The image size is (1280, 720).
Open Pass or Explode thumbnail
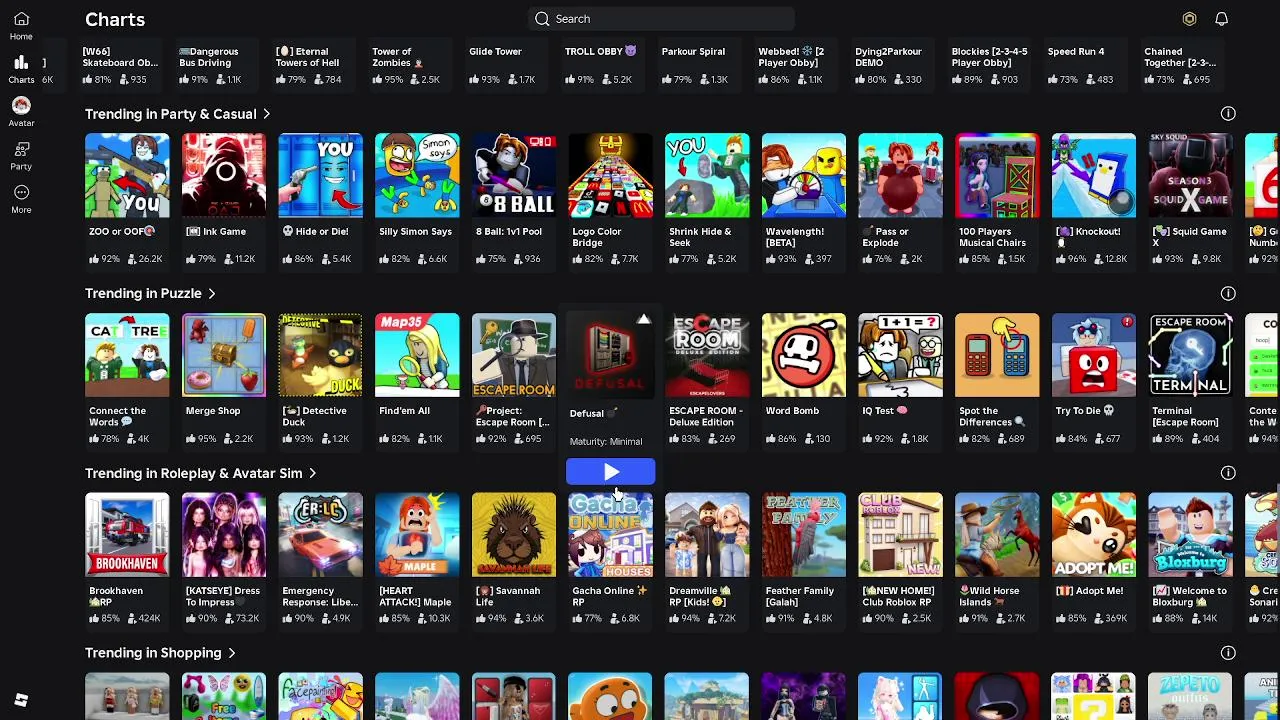point(900,175)
